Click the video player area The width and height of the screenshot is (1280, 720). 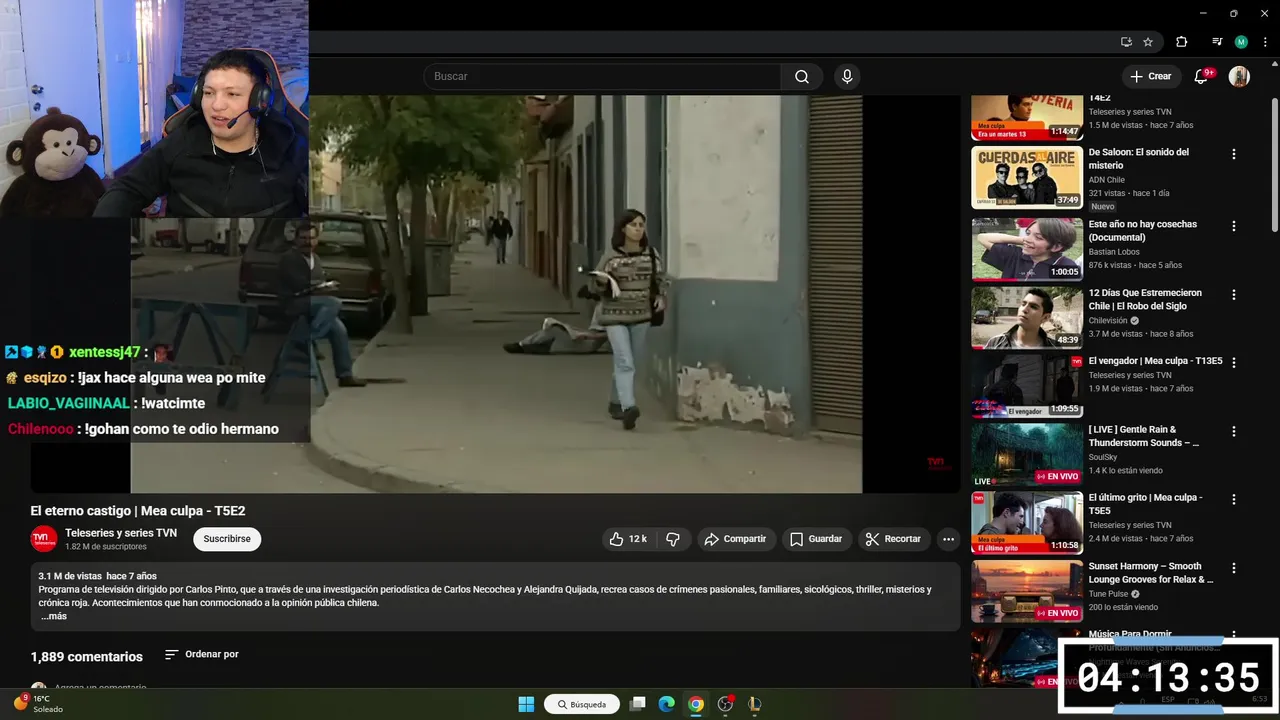click(x=496, y=293)
